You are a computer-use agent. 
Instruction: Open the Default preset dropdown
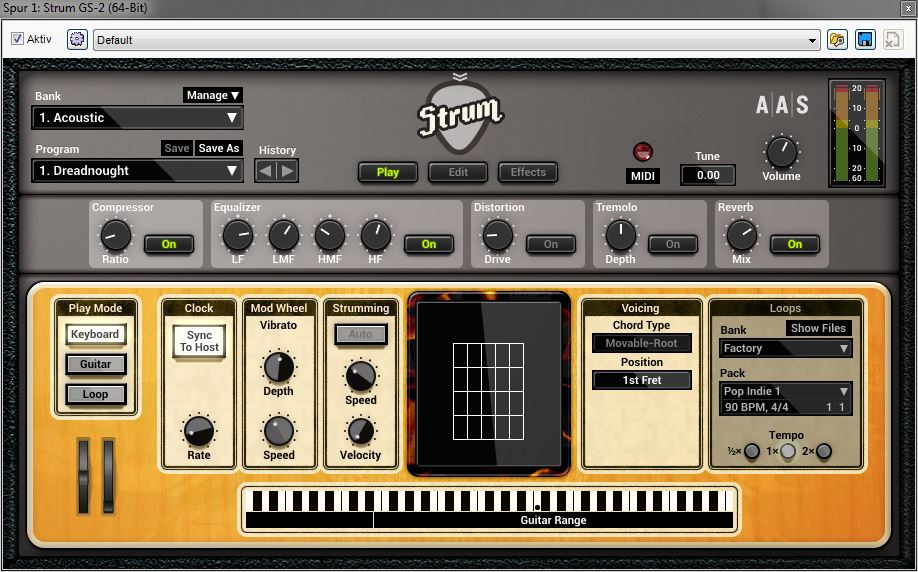click(456, 40)
